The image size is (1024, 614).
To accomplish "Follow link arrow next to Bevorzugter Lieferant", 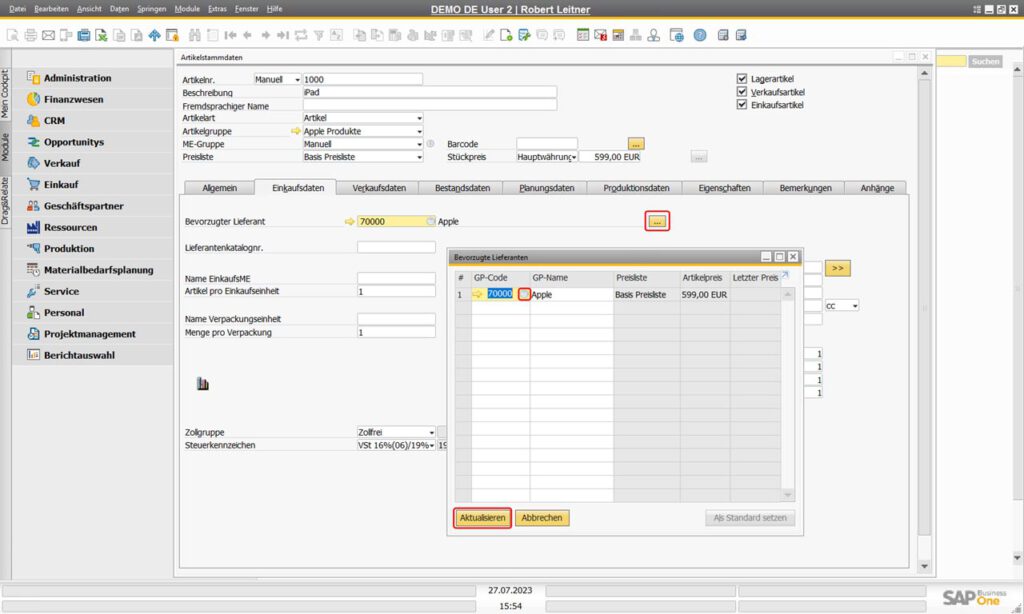I will (349, 221).
